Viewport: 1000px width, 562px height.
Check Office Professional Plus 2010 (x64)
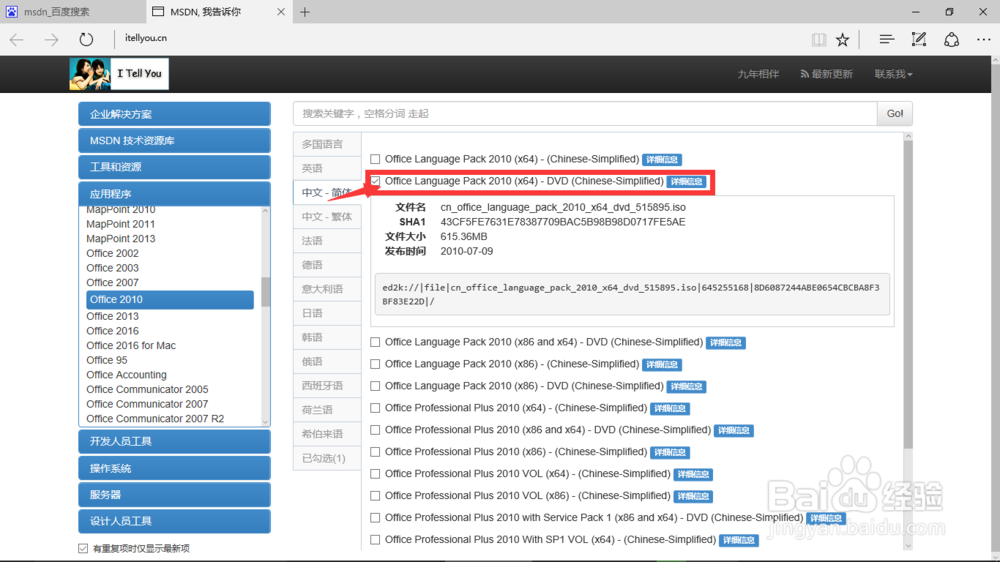375,408
